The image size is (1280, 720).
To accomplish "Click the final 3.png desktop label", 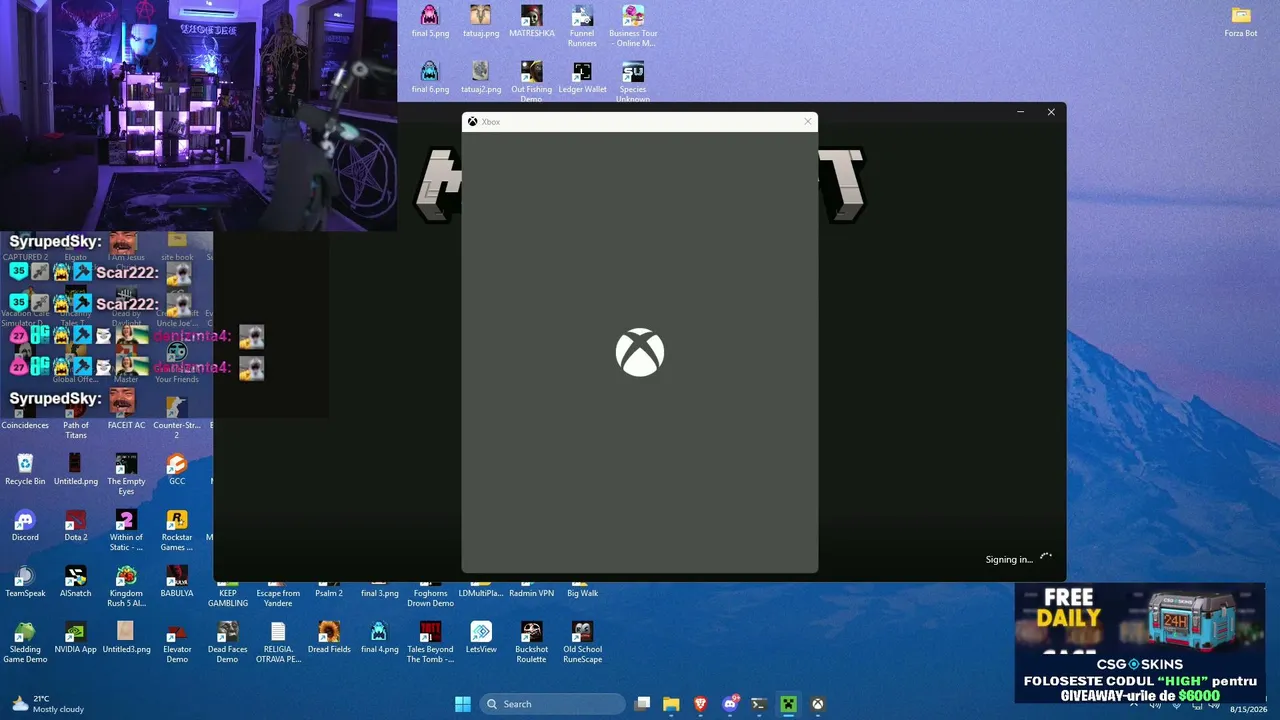I will [380, 593].
